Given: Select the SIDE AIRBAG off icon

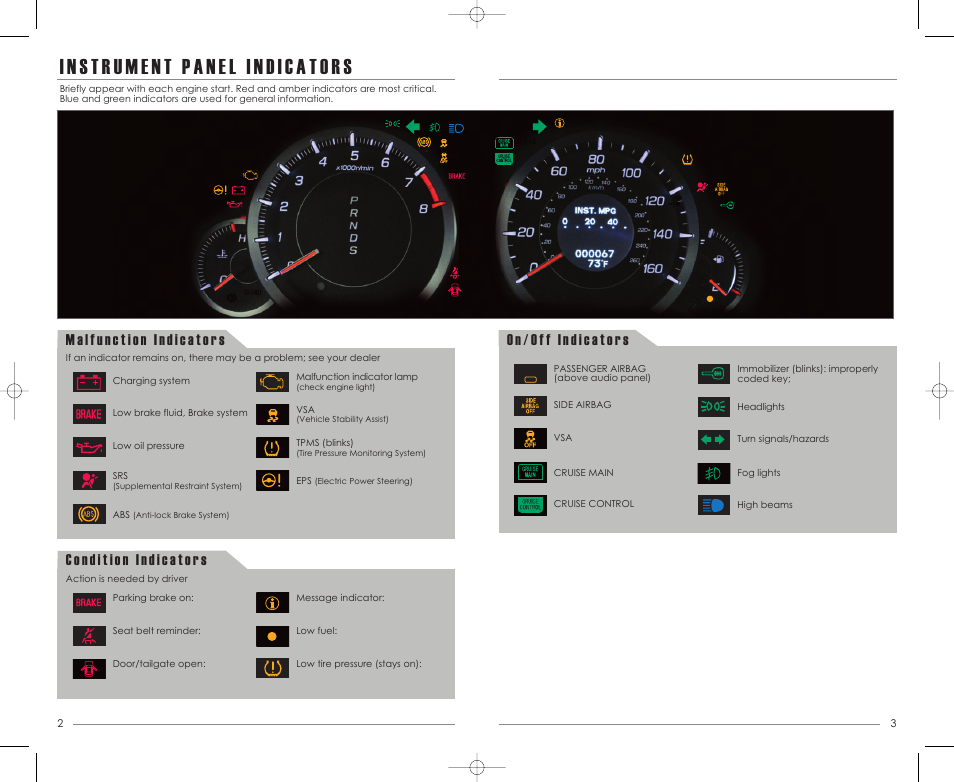Looking at the screenshot, I should tap(530, 406).
